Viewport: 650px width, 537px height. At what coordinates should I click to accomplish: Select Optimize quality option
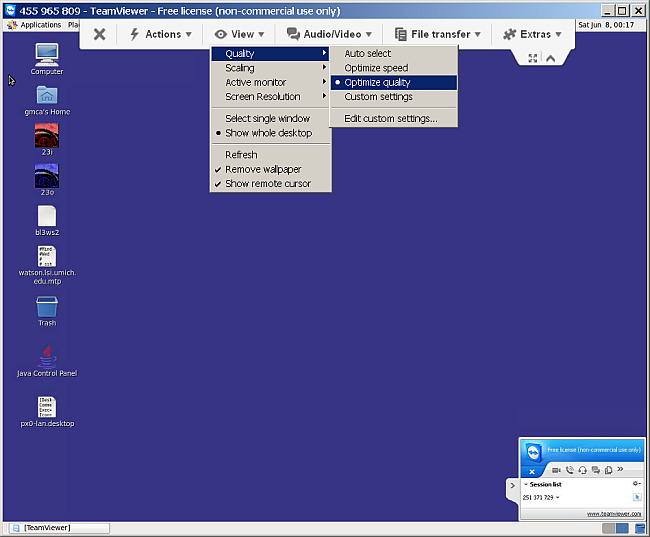tap(394, 83)
